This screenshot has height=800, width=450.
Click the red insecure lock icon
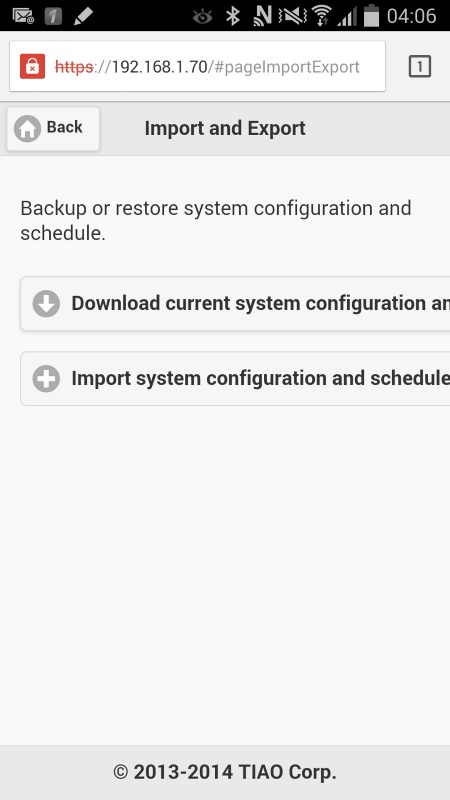point(33,66)
